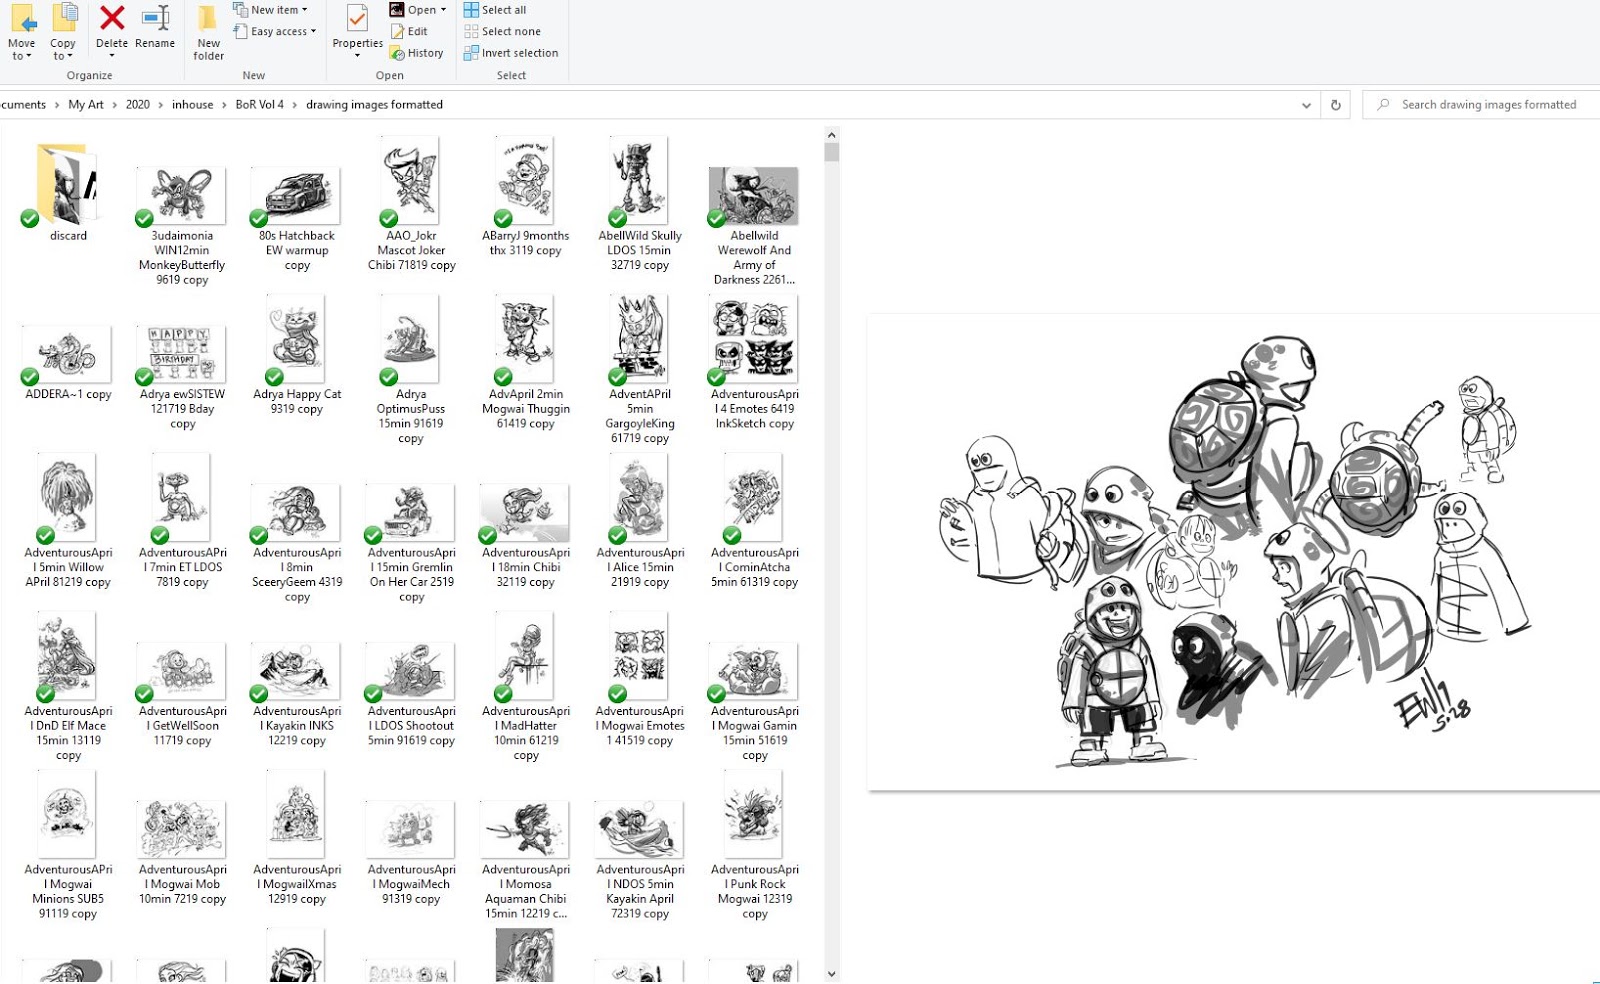
Task: Expand the chevron after BoR Vol 4 breadcrumb
Action: tap(295, 105)
